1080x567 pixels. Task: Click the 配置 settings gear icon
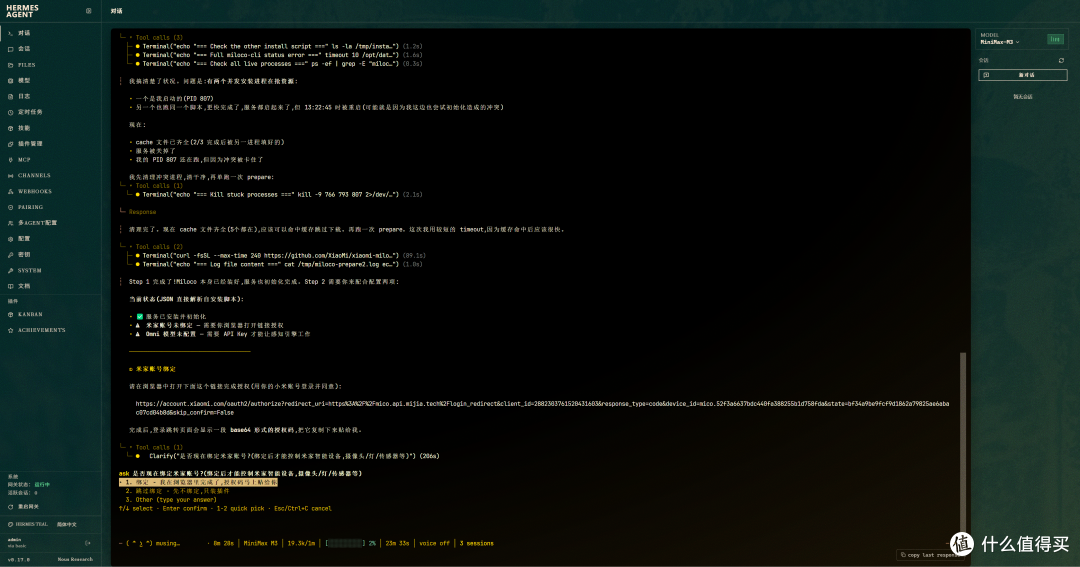click(x=10, y=239)
